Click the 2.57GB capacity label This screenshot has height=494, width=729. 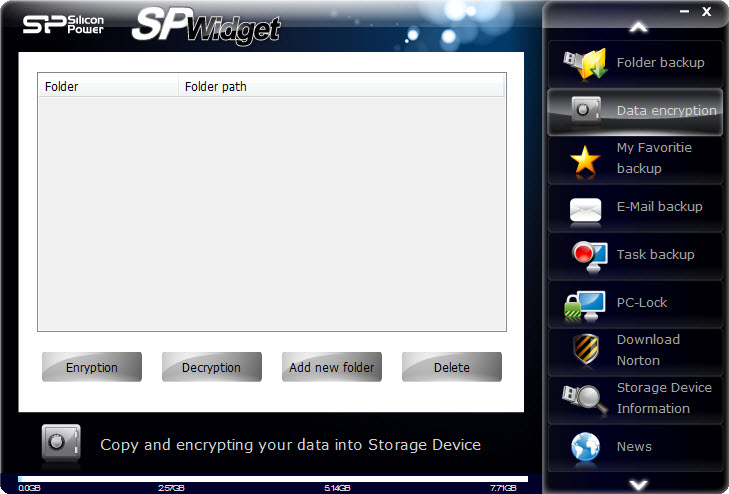(x=171, y=488)
